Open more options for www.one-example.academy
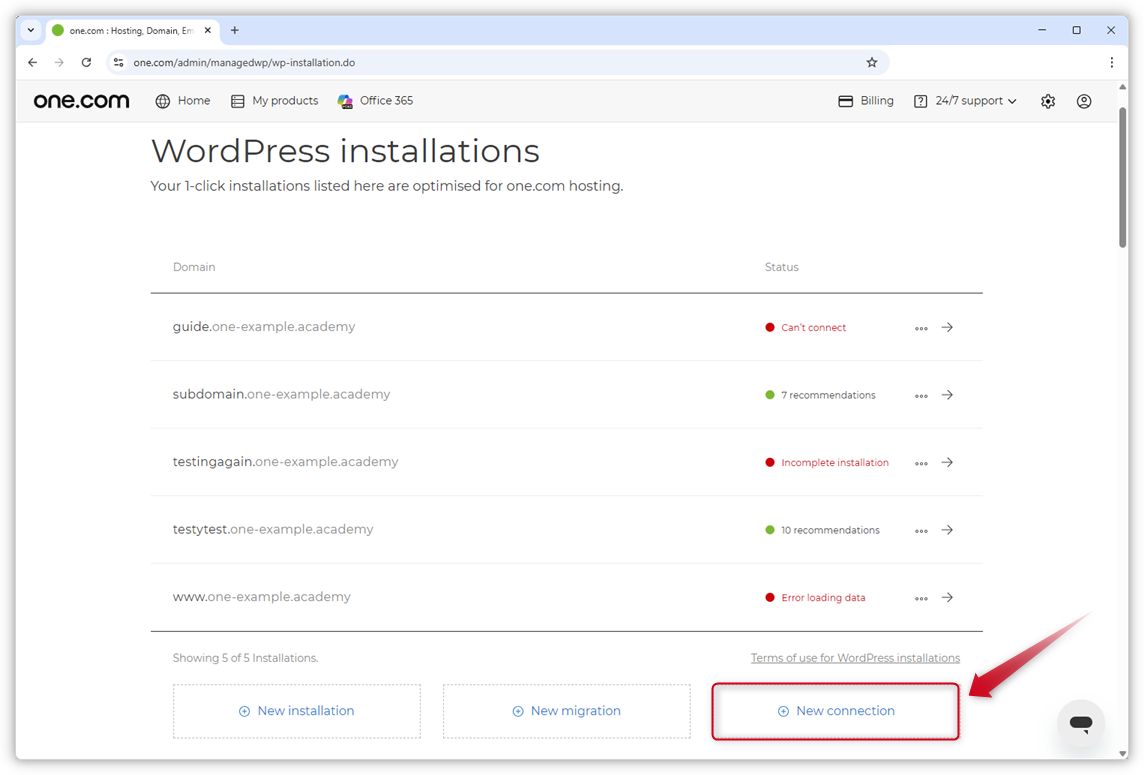 (x=921, y=598)
